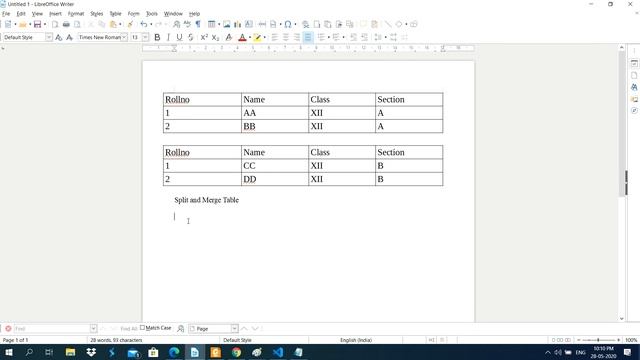Click the red font color swatch button
This screenshot has width=640, height=360.
tap(242, 37)
